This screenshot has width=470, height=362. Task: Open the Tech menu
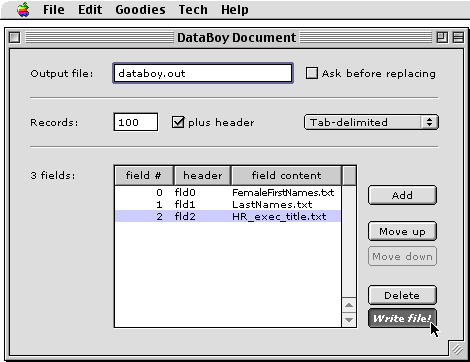(193, 10)
